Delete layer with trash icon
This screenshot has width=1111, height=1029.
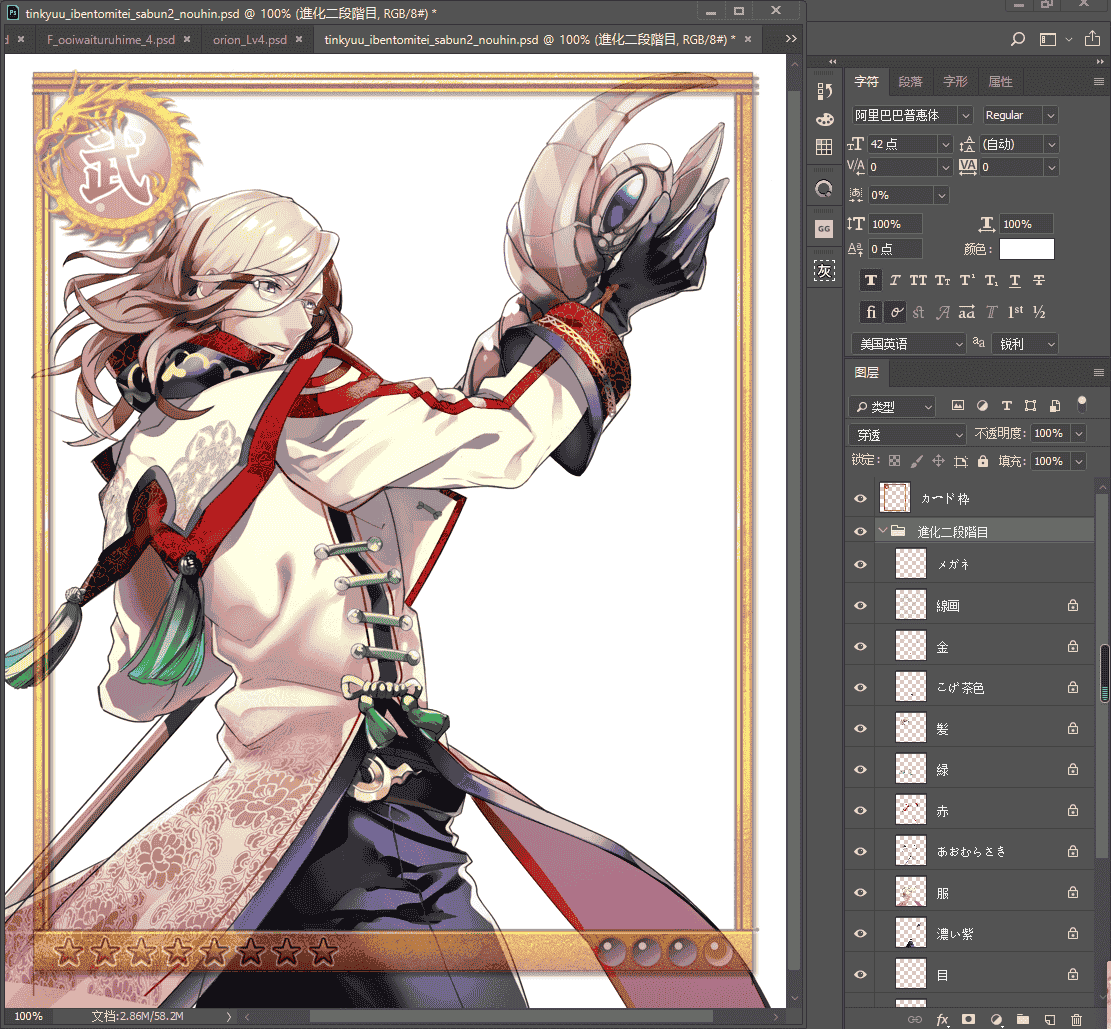click(1076, 1020)
